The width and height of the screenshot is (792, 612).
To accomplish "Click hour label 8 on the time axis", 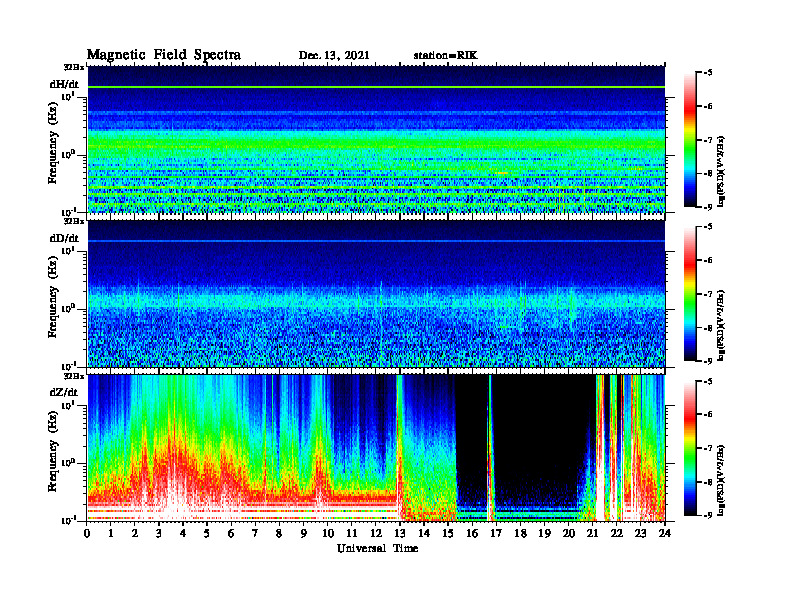I will [279, 534].
